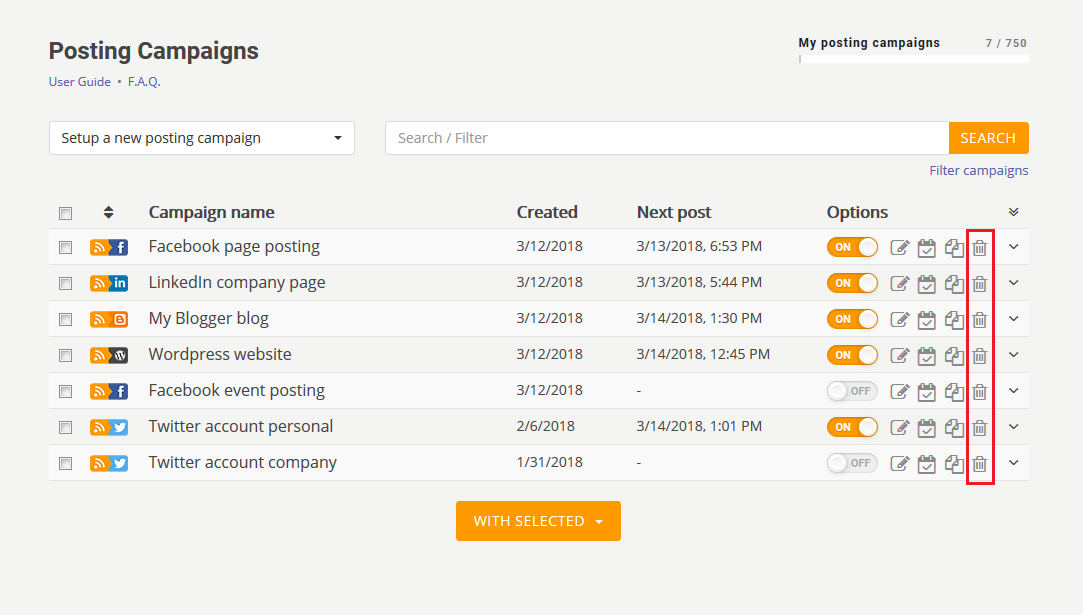Open the WITH SELECTED dropdown
This screenshot has height=615, width=1083.
click(538, 521)
